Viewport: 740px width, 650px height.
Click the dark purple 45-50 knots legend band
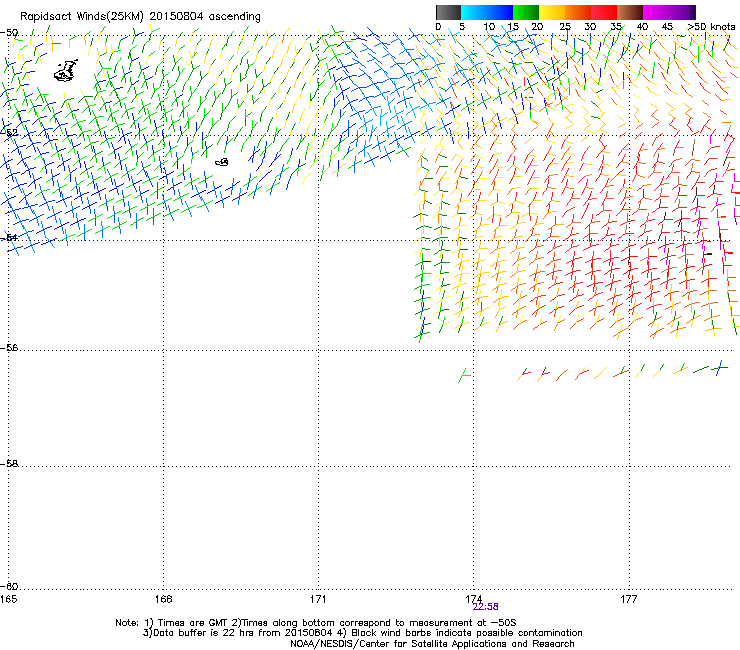[682, 12]
